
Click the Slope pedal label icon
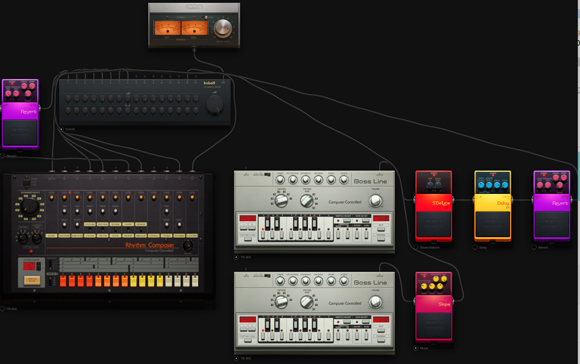coord(416,348)
